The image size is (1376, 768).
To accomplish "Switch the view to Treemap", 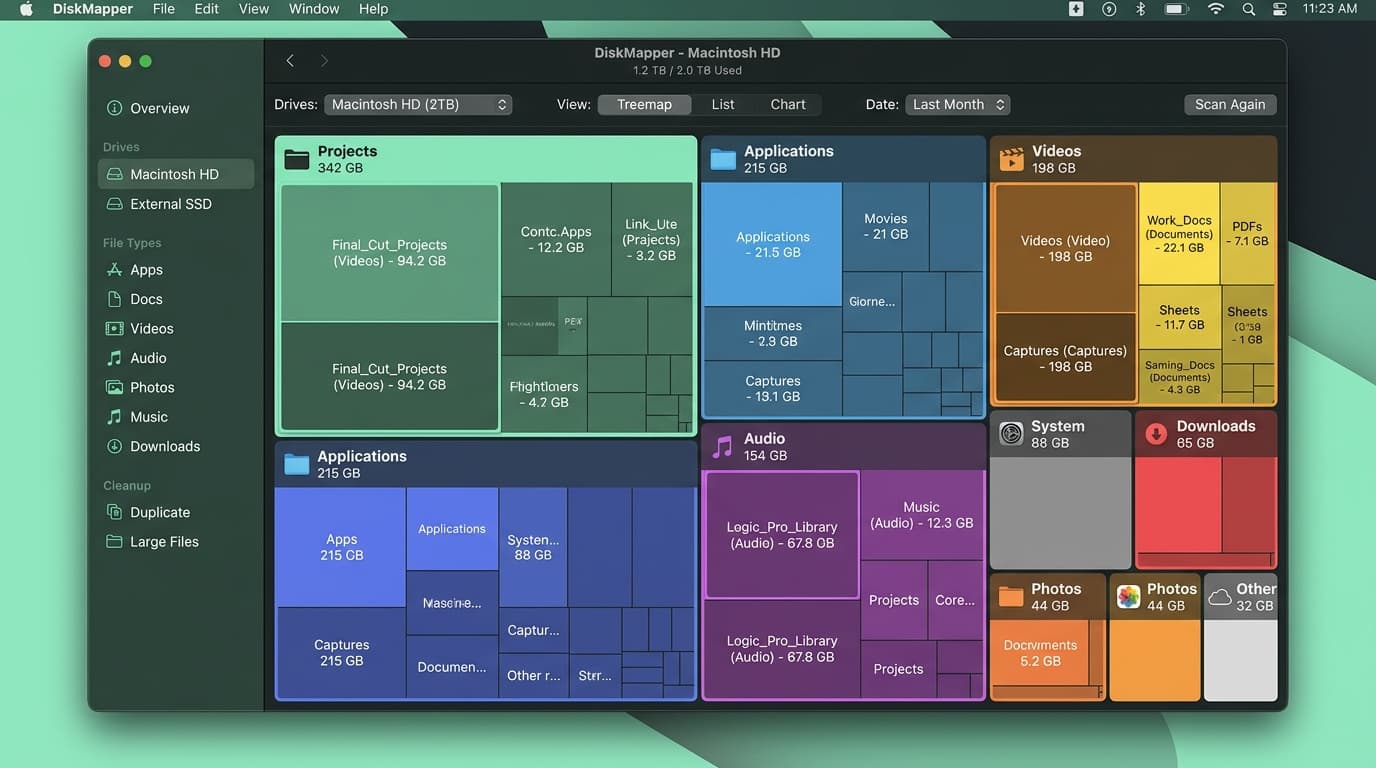I will (x=644, y=105).
